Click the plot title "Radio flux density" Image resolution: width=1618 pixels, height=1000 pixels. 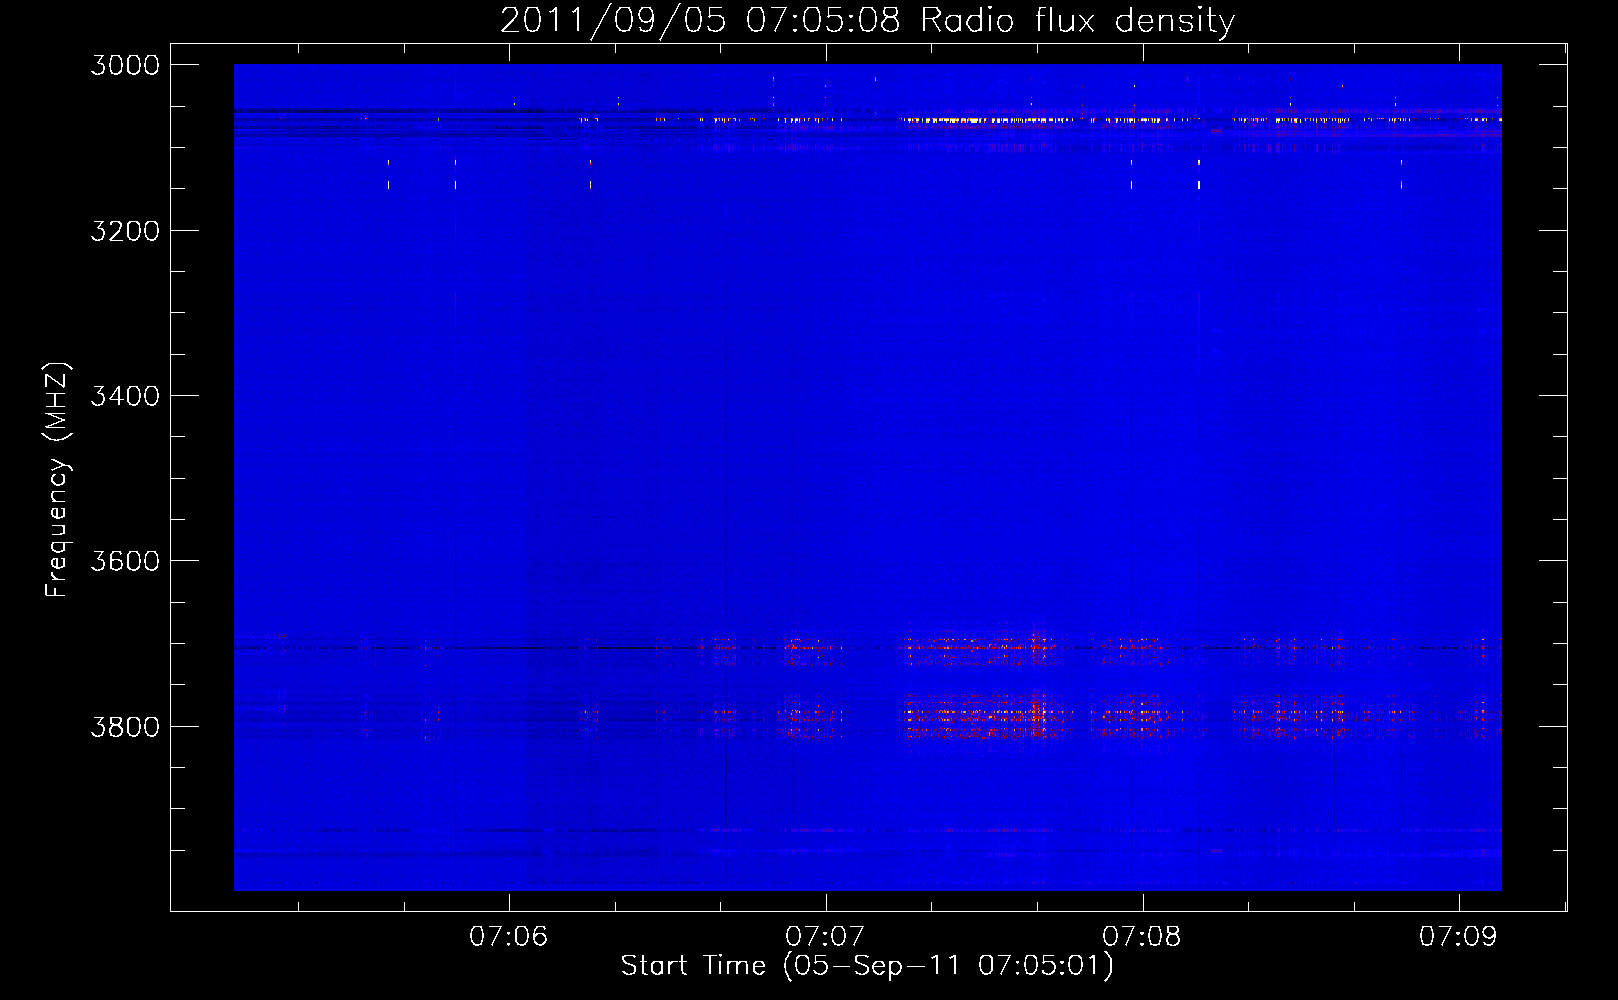tap(1077, 21)
